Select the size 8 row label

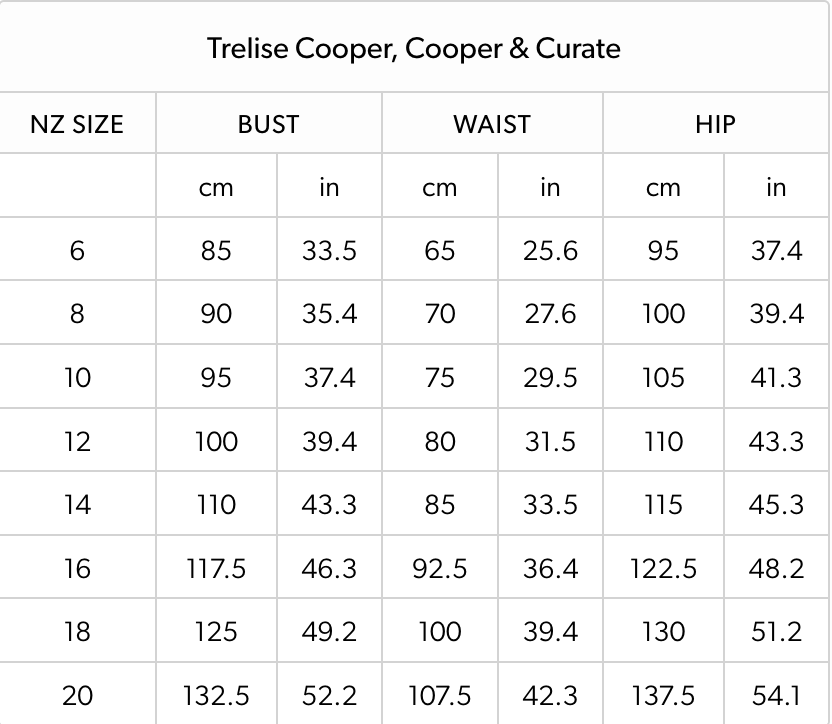(77, 314)
